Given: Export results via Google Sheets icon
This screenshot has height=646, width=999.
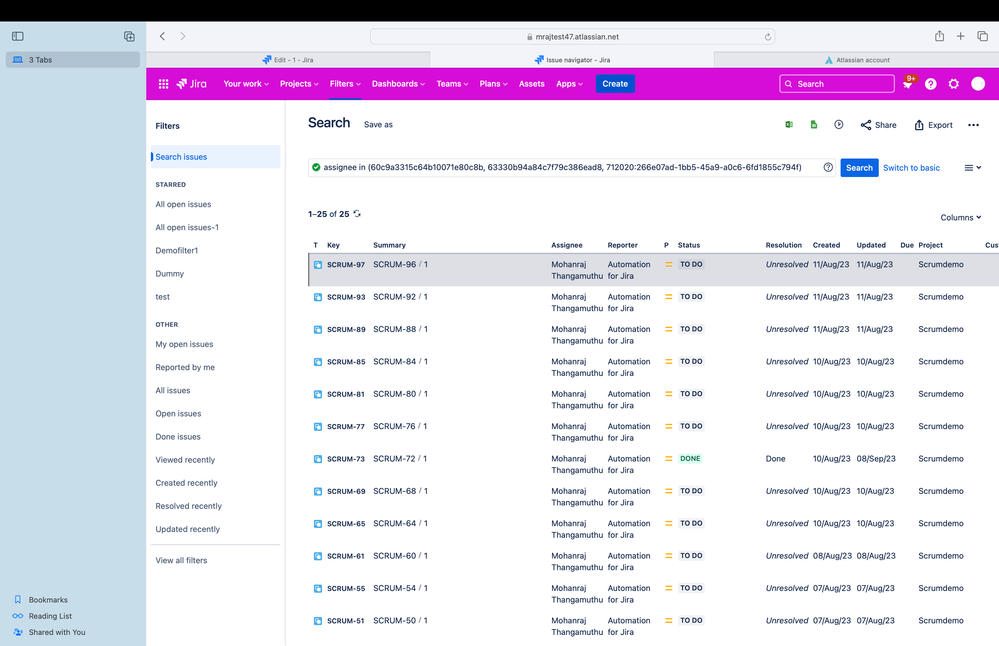Looking at the screenshot, I should click(815, 125).
